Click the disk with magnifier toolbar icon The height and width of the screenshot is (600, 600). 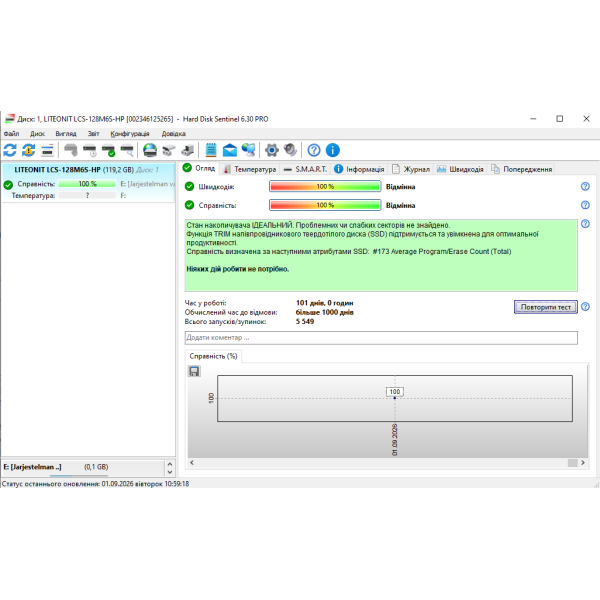tap(127, 150)
